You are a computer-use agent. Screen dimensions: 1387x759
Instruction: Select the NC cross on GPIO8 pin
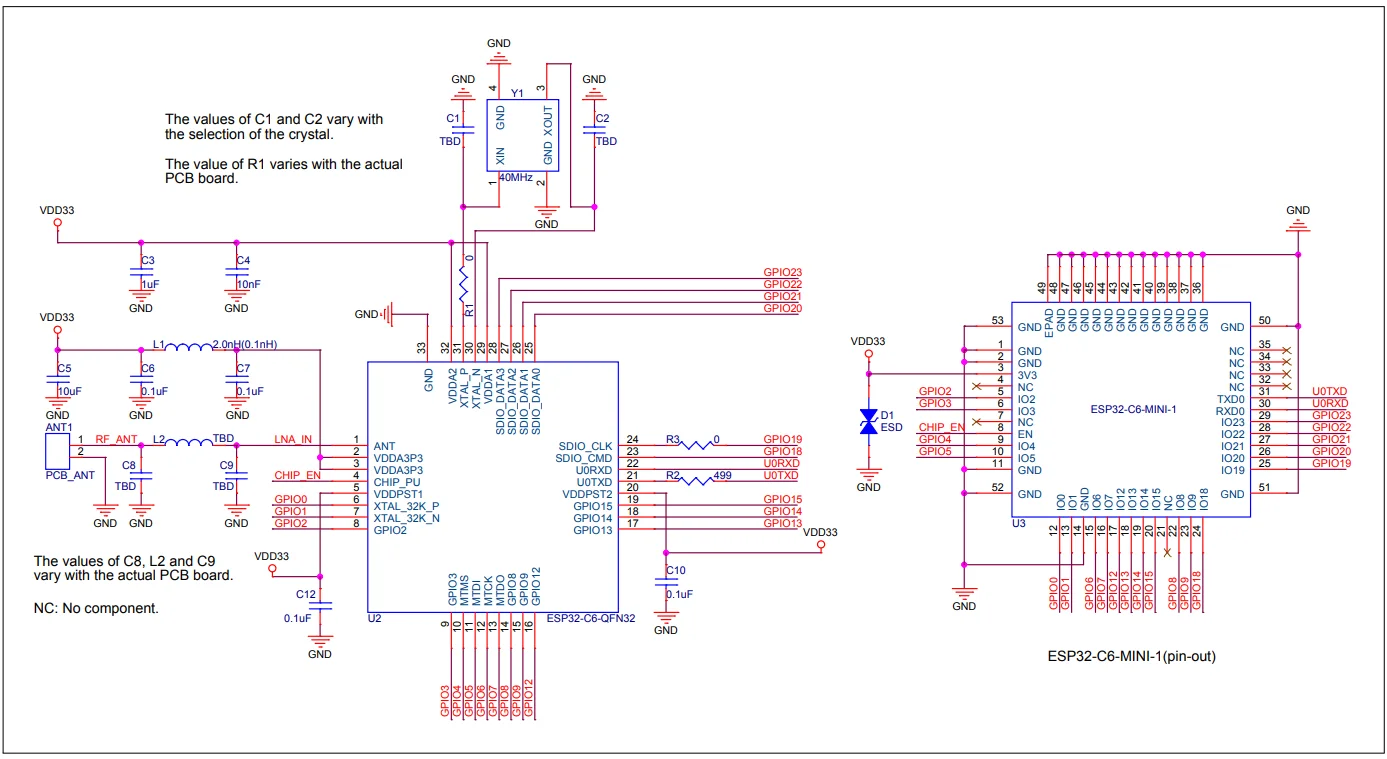1170,551
